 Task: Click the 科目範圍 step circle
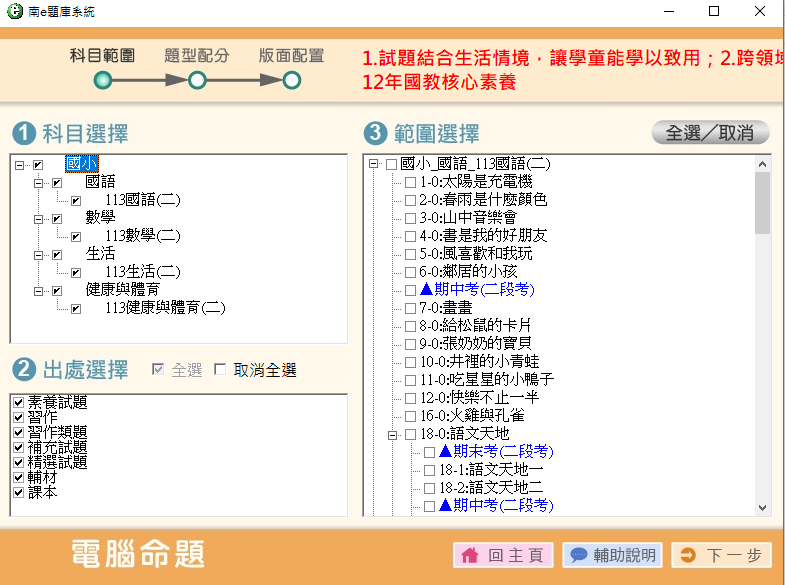(x=102, y=80)
